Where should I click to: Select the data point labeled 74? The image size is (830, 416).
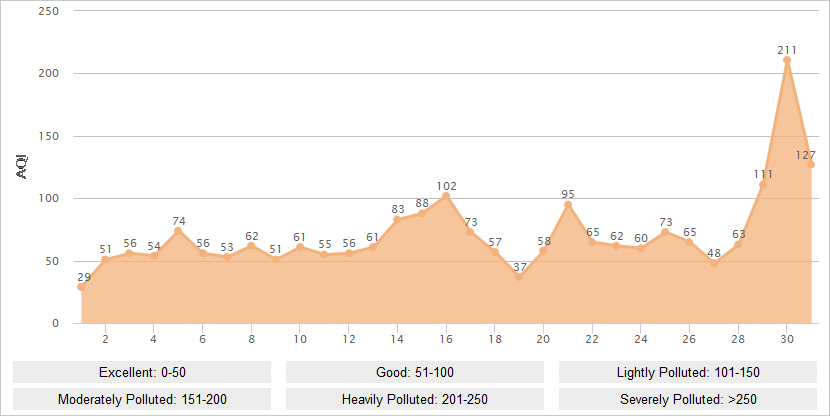(178, 231)
